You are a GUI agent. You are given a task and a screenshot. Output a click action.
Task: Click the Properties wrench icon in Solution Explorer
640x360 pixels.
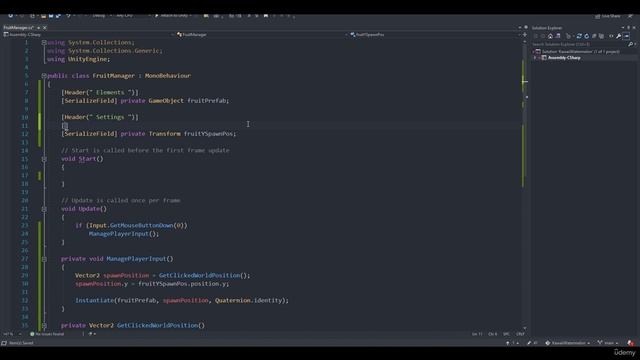(x=619, y=36)
